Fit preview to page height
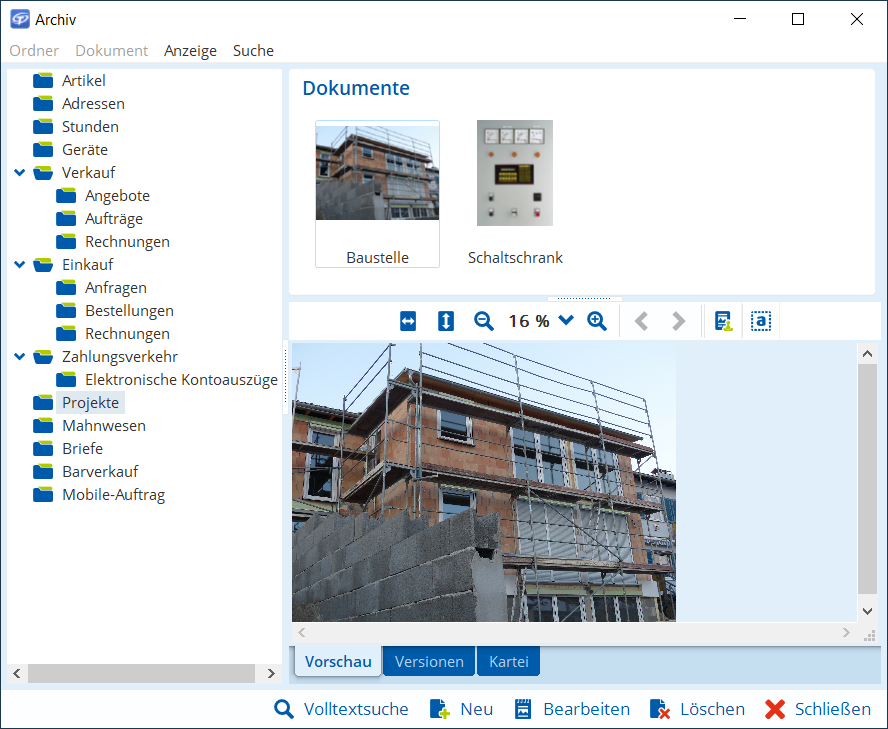The image size is (888, 729). (446, 321)
